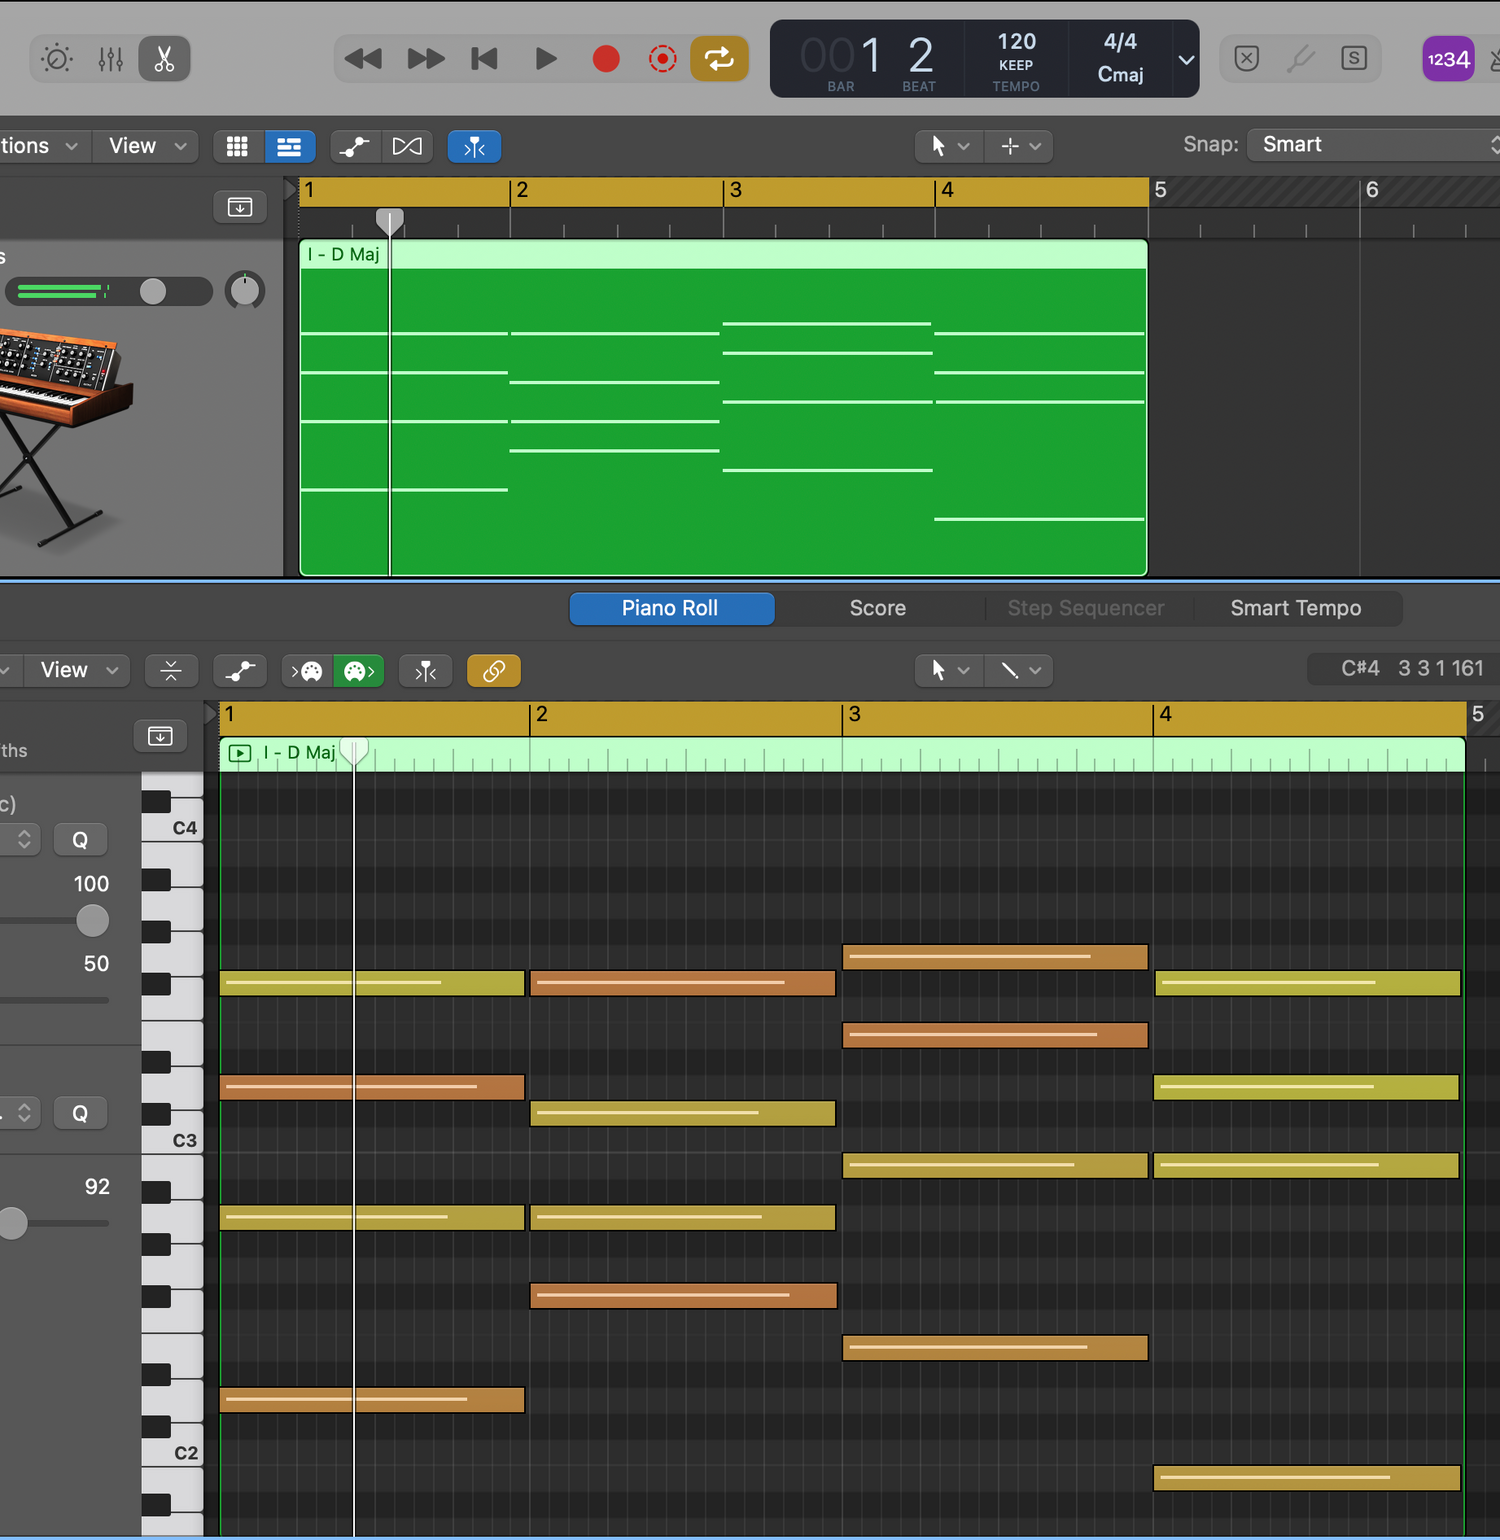Show automation in the tracks area
Viewport: 1500px width, 1540px height.
pos(354,147)
